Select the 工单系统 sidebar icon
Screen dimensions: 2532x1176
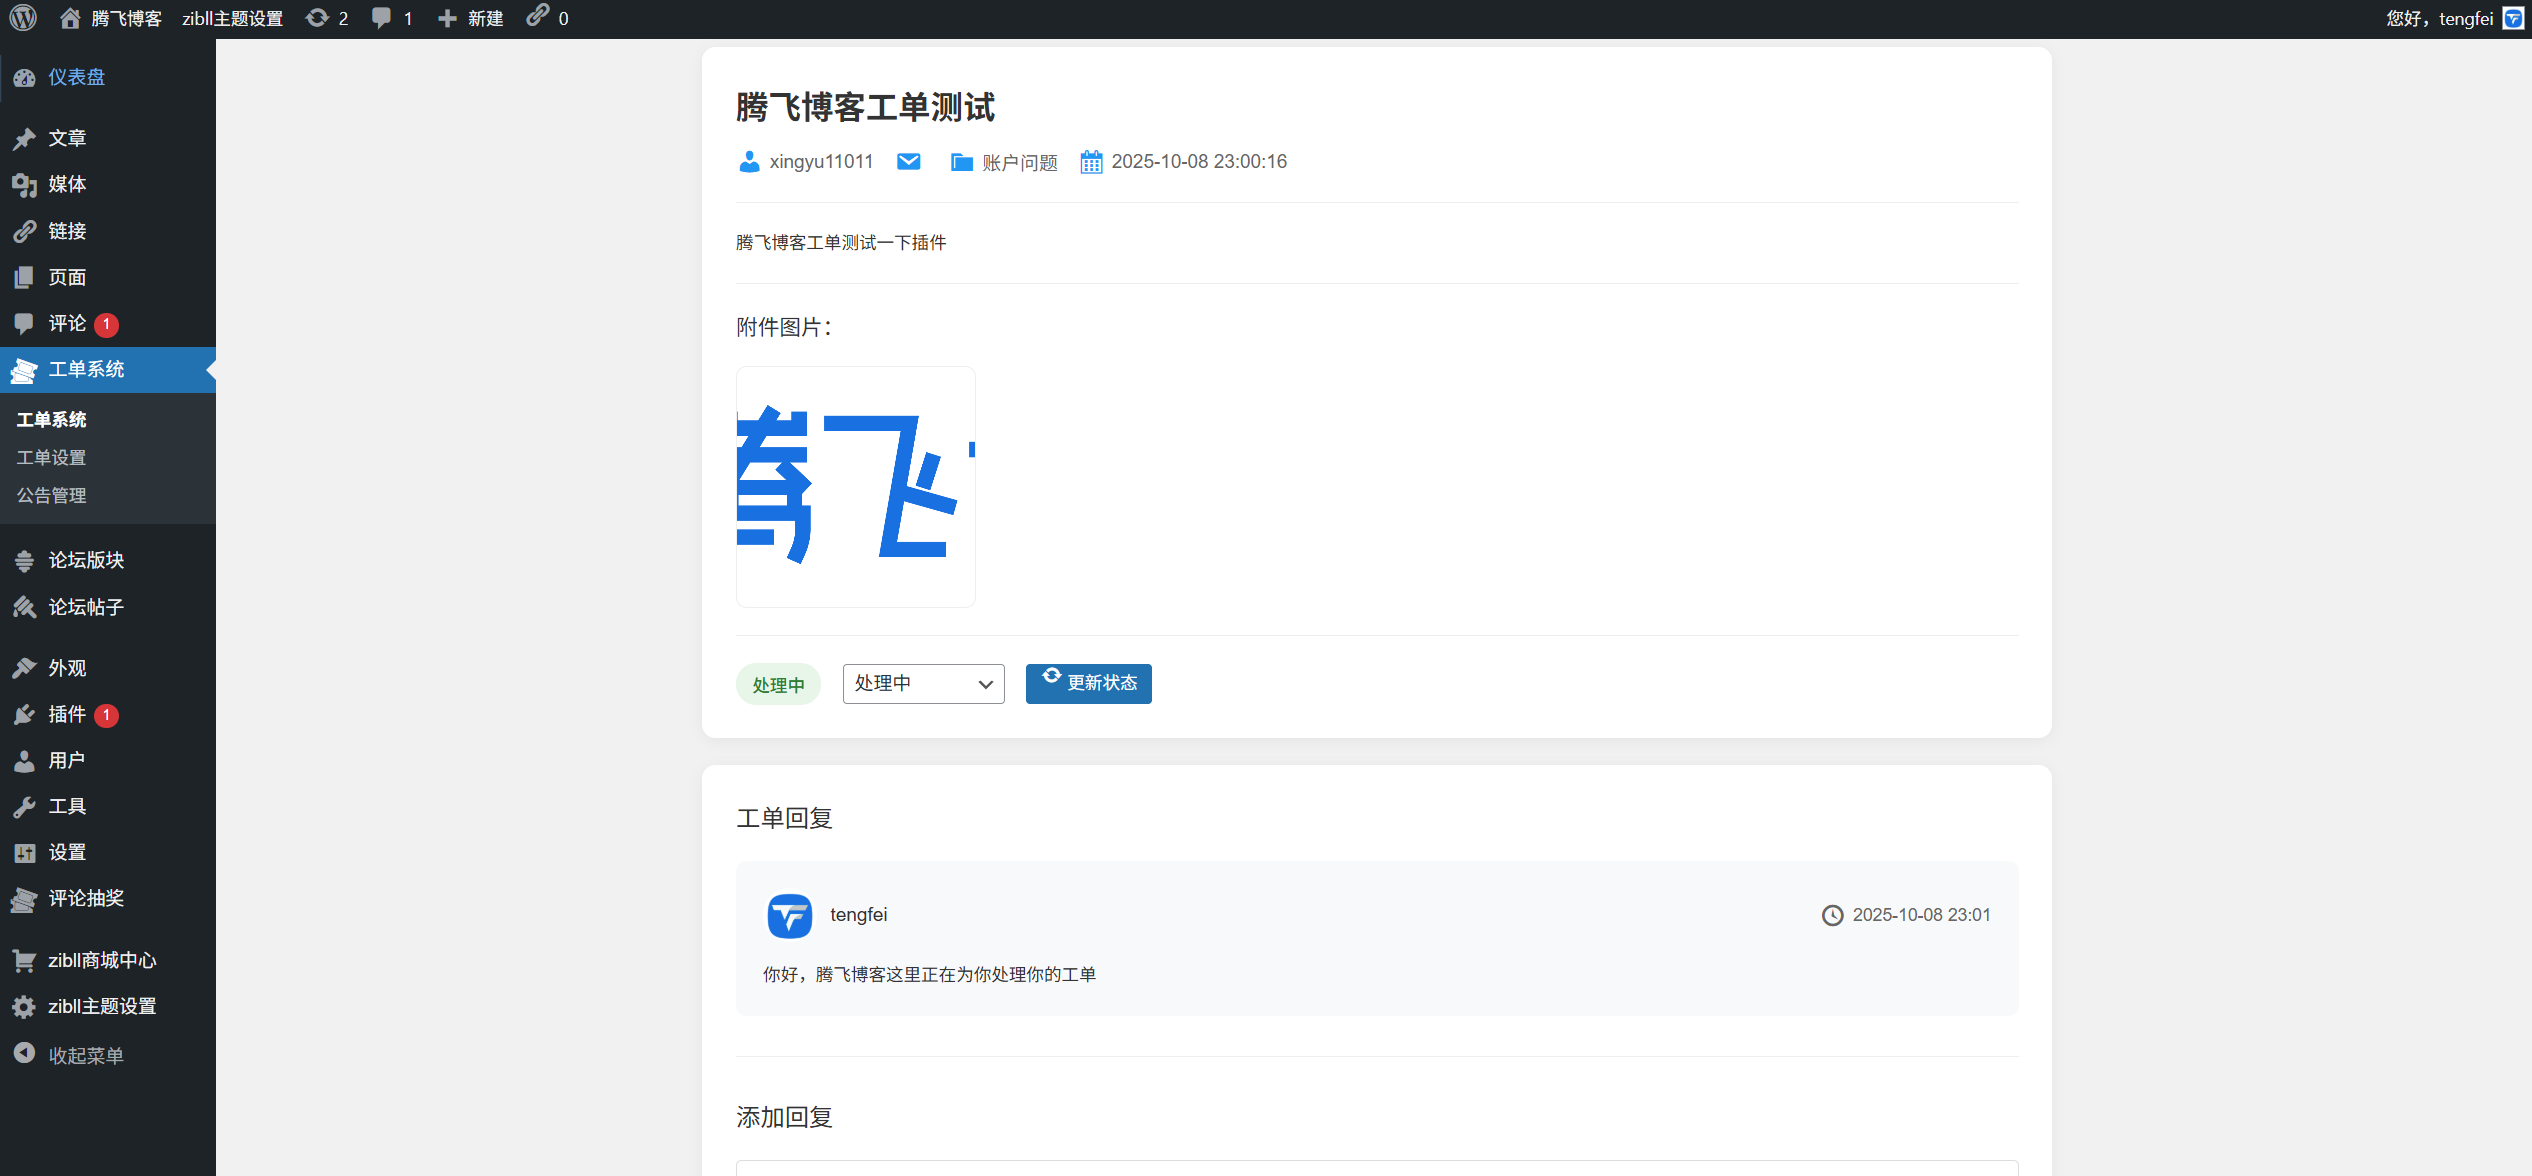[23, 370]
